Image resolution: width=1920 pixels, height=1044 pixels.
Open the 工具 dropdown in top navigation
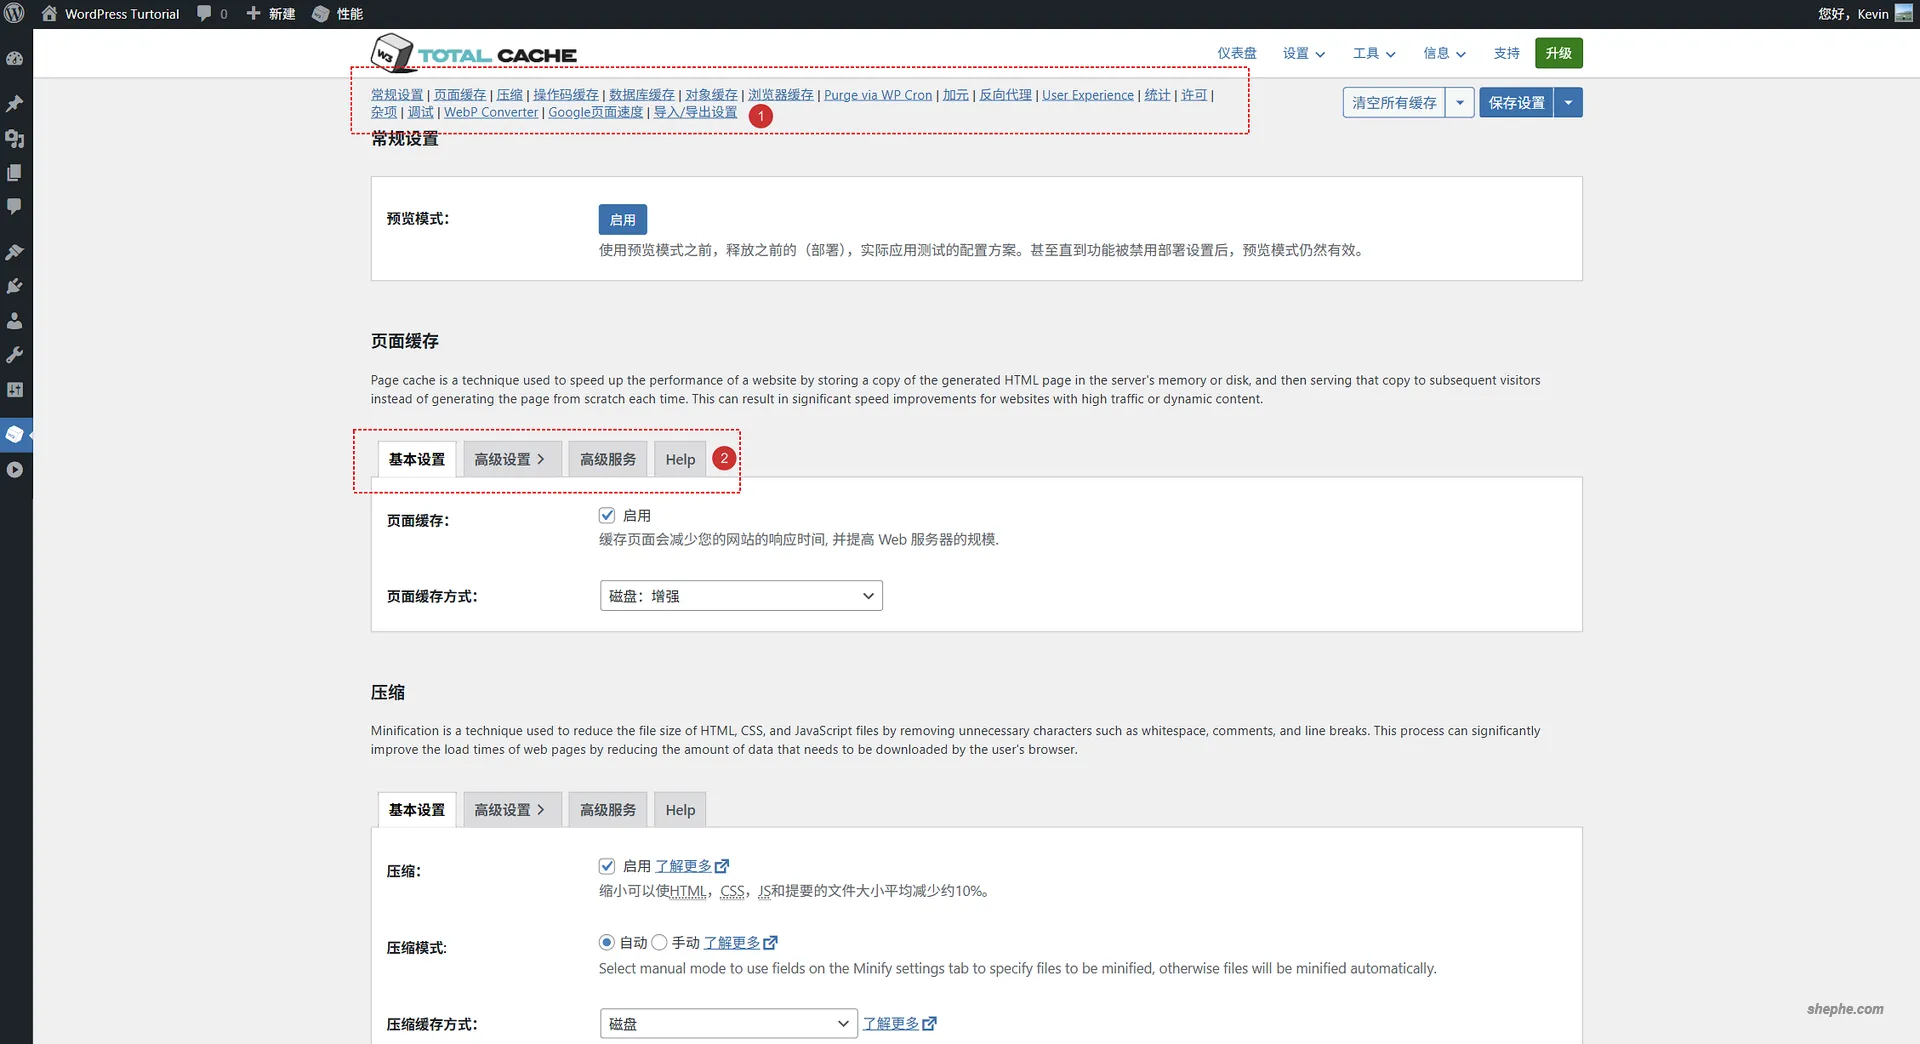tap(1373, 53)
